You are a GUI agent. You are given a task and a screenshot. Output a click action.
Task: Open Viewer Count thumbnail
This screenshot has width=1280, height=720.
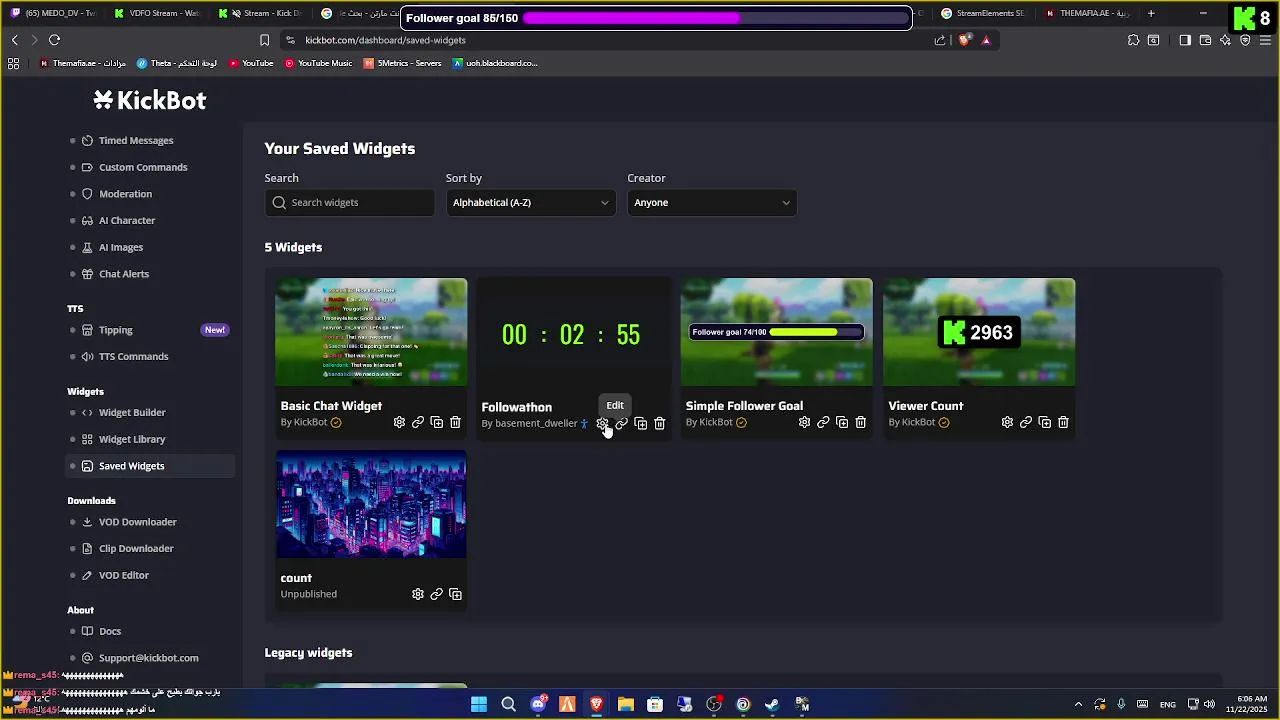coord(979,332)
